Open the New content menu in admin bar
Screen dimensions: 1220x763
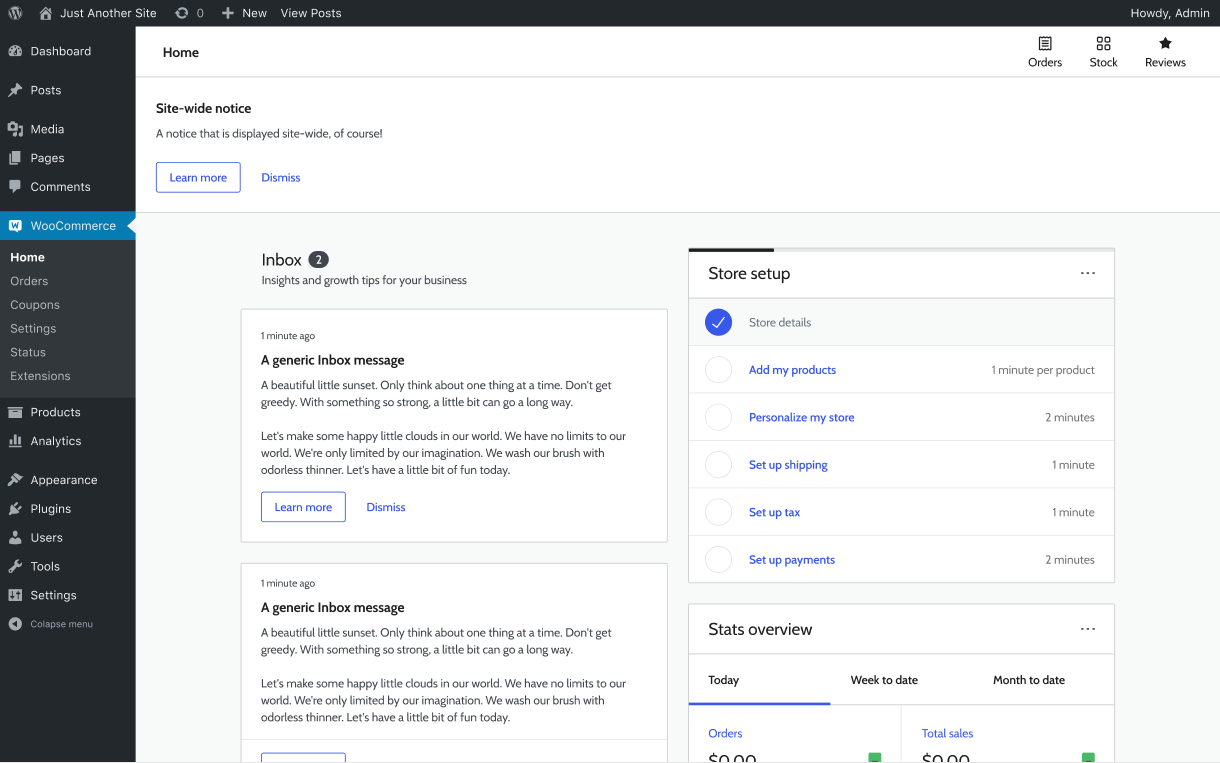point(244,13)
